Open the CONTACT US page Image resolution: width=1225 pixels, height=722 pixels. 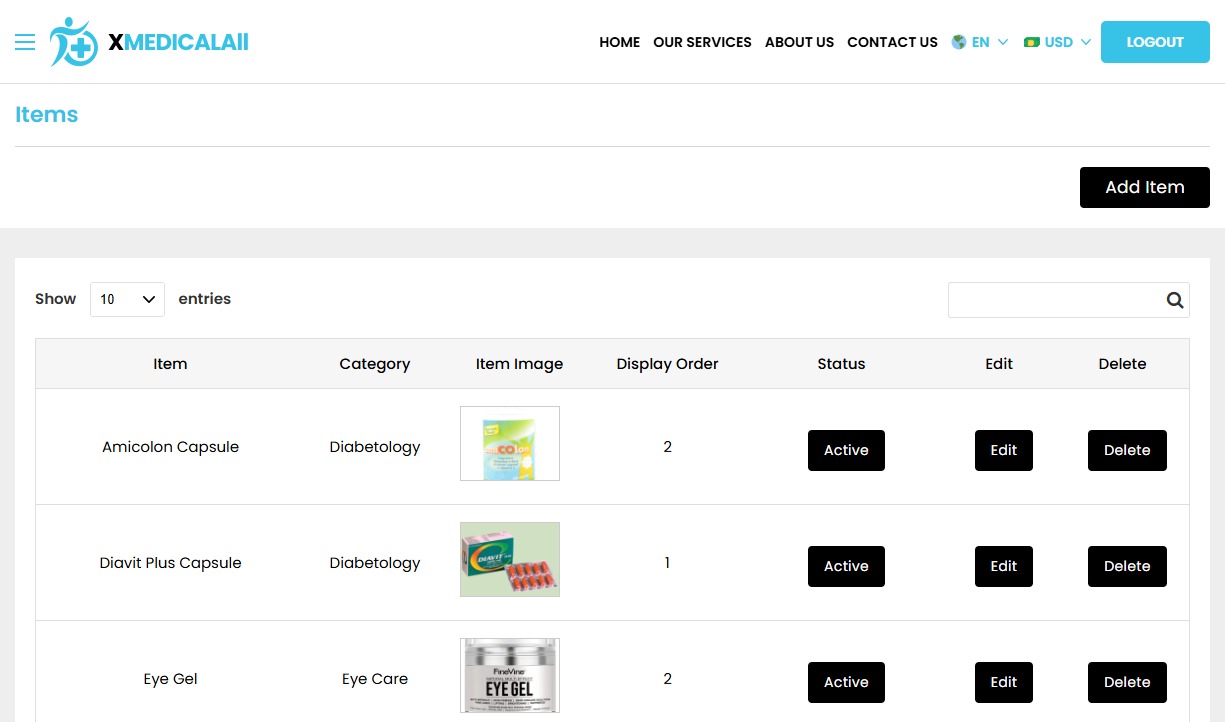[892, 42]
